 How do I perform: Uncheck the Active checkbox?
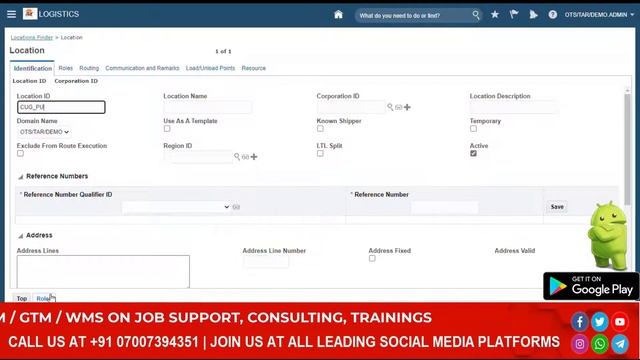pyautogui.click(x=473, y=153)
